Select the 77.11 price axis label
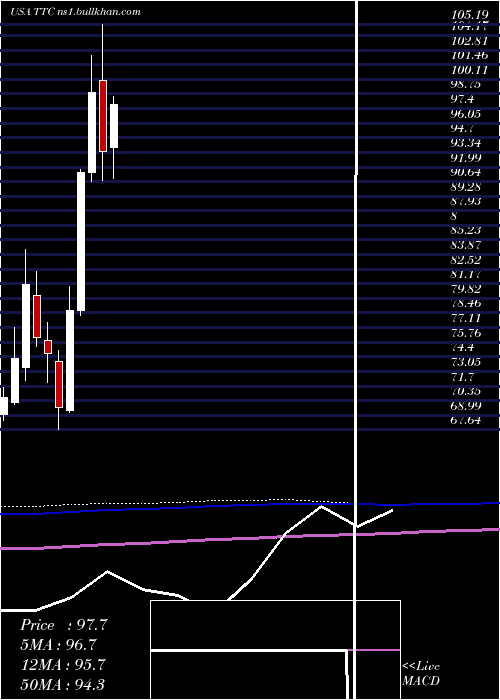This screenshot has height=700, width=500. tap(466, 318)
